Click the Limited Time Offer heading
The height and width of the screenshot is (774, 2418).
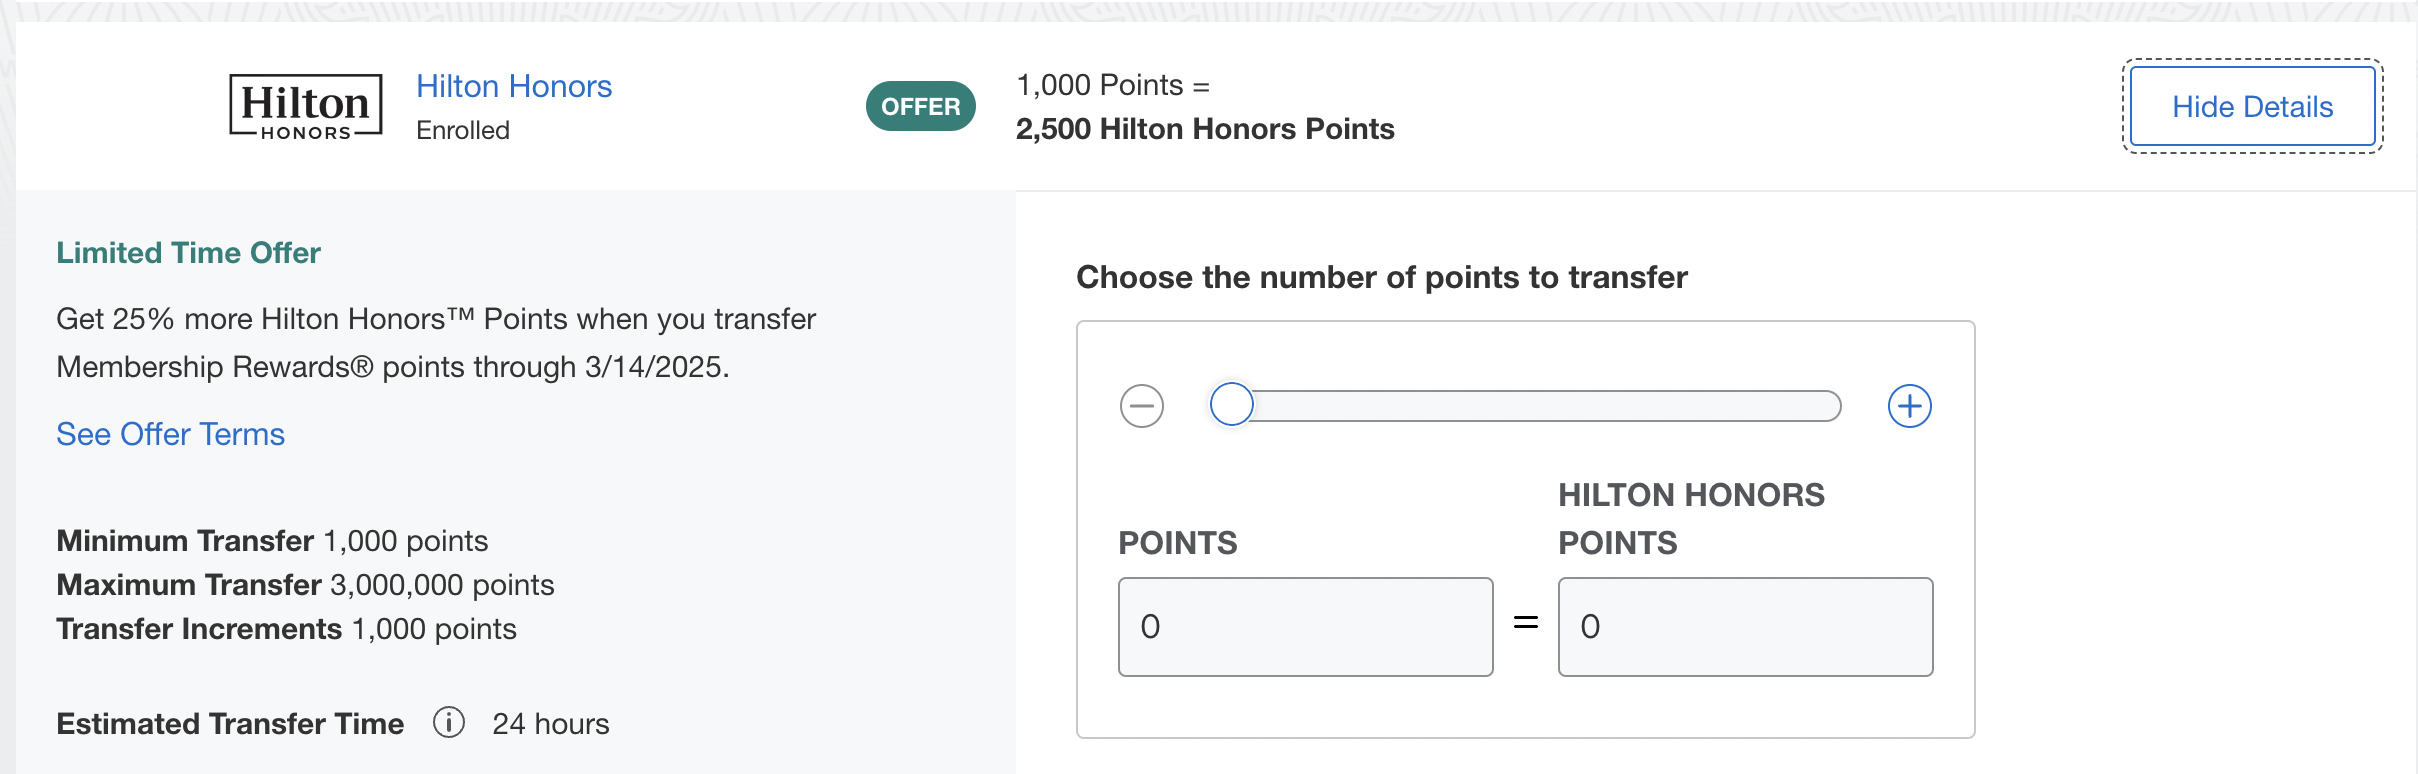[x=188, y=253]
